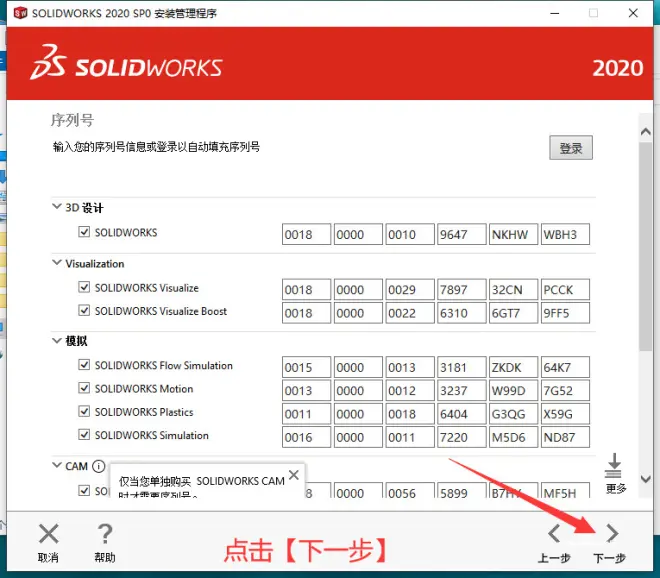This screenshot has height=578, width=660.
Task: Click SOLIDWORKS serial field containing 9647
Action: click(462, 234)
